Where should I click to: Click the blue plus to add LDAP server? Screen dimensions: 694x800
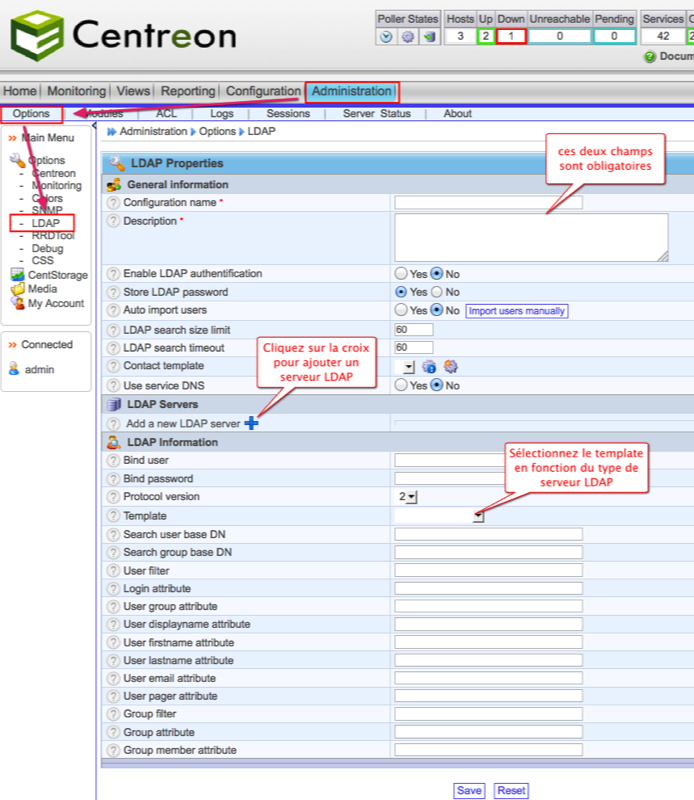coord(251,423)
